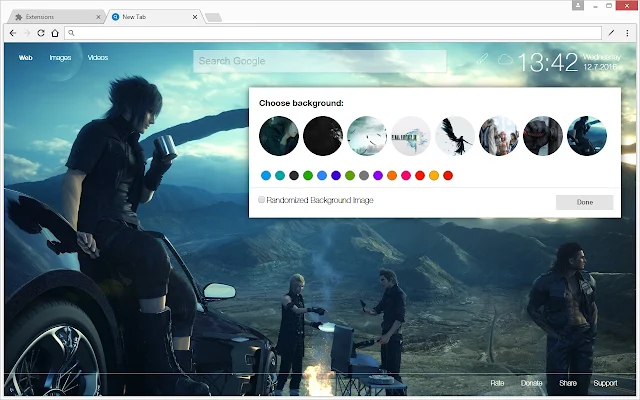Select the New Tab tab
Image resolution: width=640 pixels, height=400 pixels.
[x=154, y=17]
